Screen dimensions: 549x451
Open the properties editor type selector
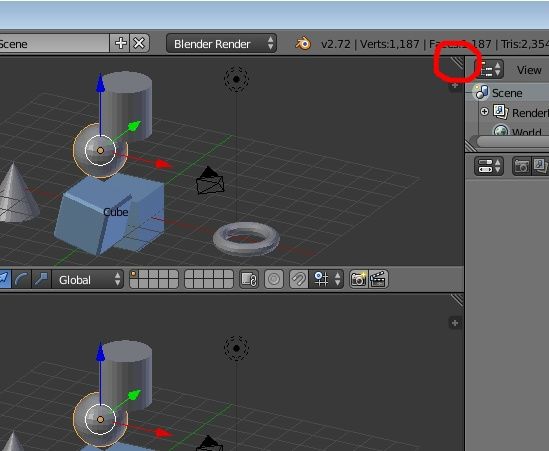click(x=489, y=166)
